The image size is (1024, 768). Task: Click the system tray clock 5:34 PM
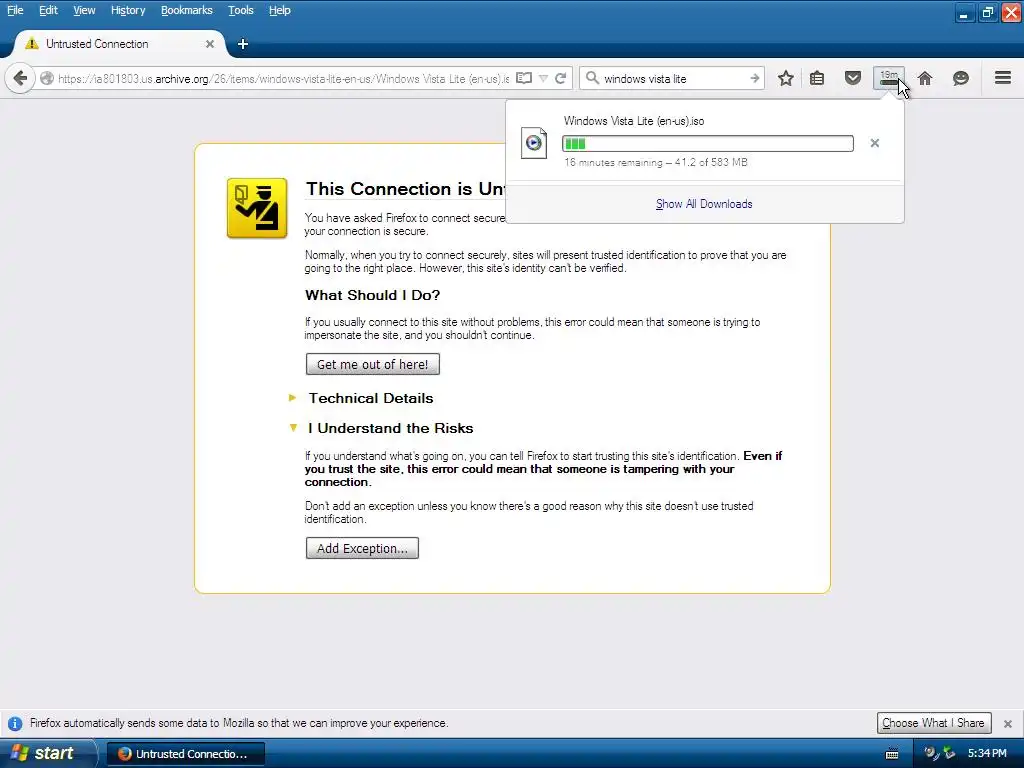[x=987, y=754]
